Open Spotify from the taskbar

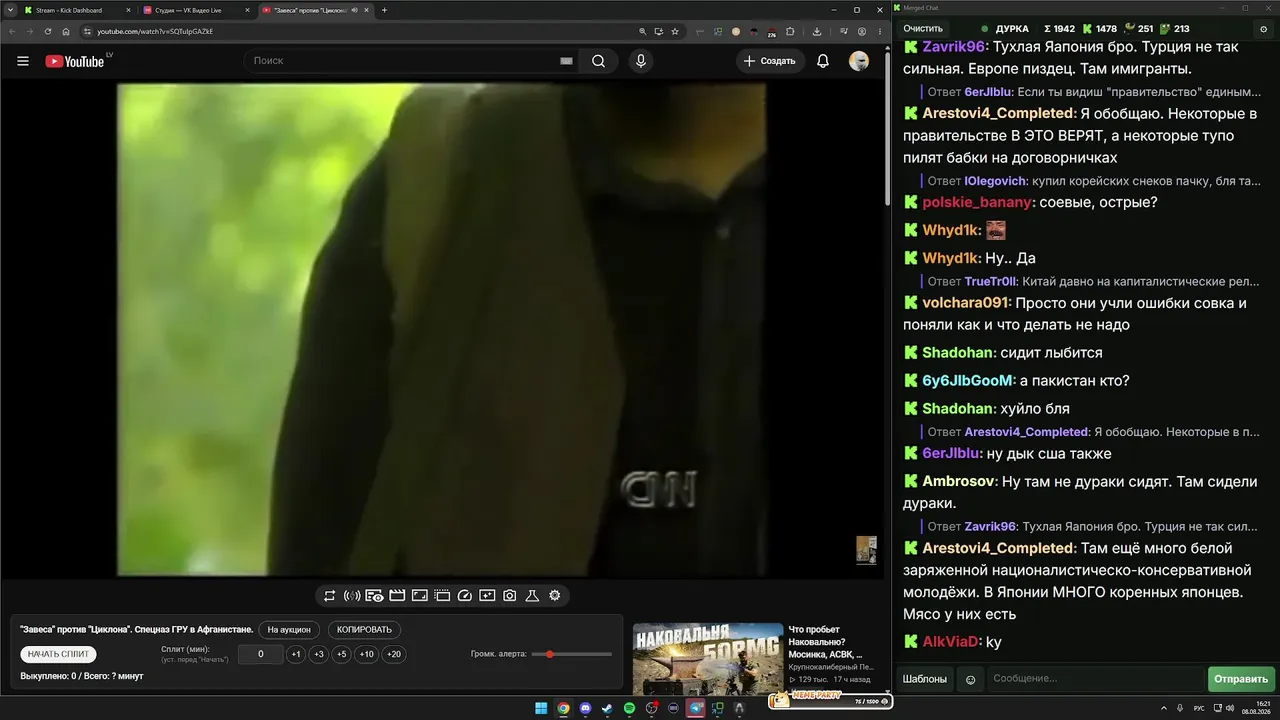(629, 708)
